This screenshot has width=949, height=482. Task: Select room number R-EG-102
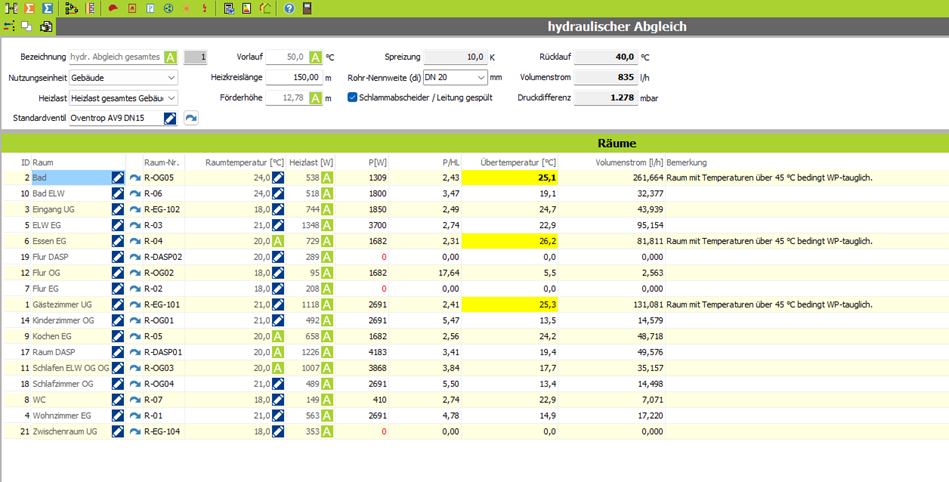coord(162,210)
